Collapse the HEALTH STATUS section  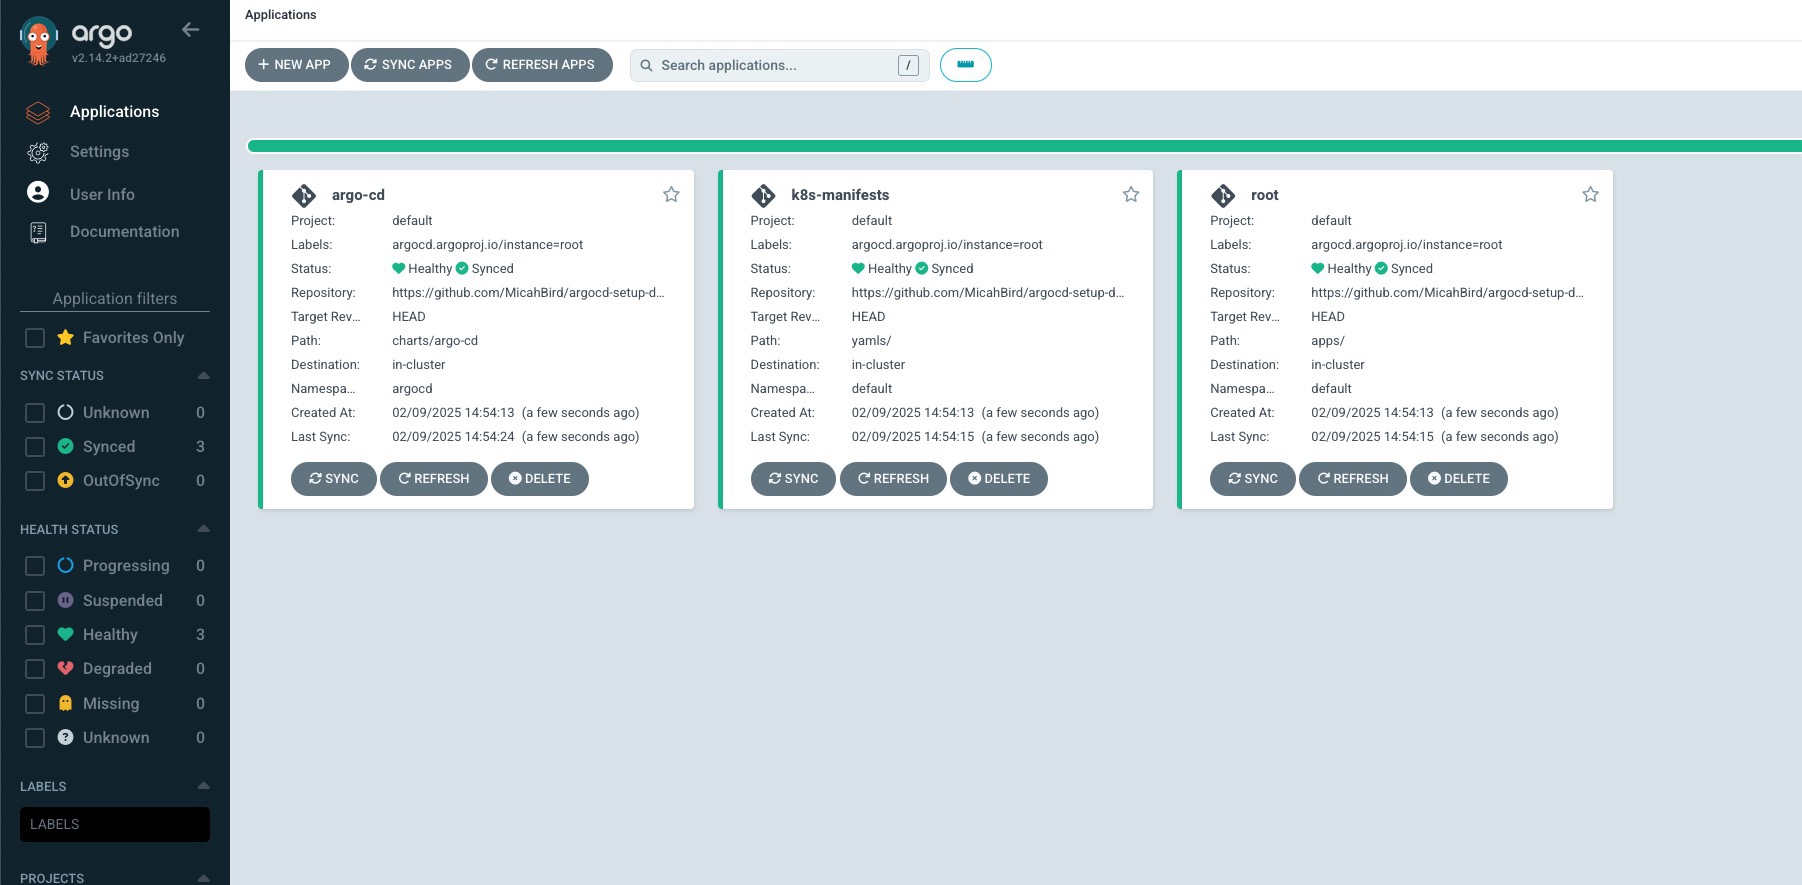point(203,528)
